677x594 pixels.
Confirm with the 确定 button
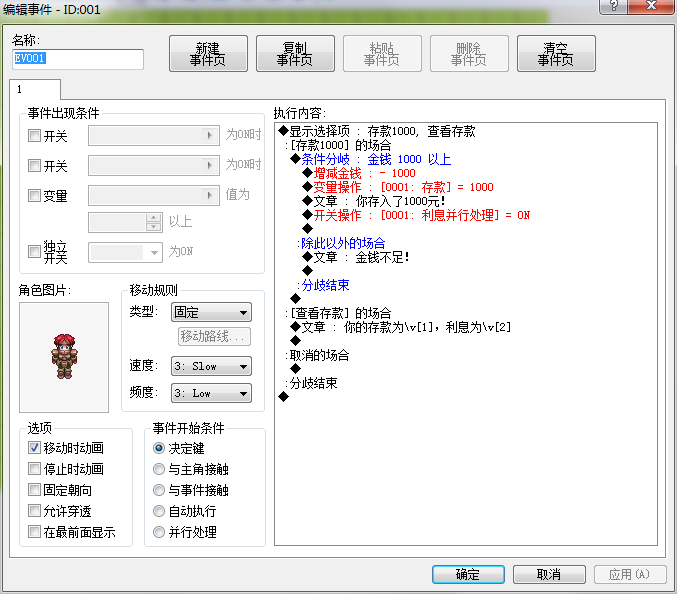[468, 574]
